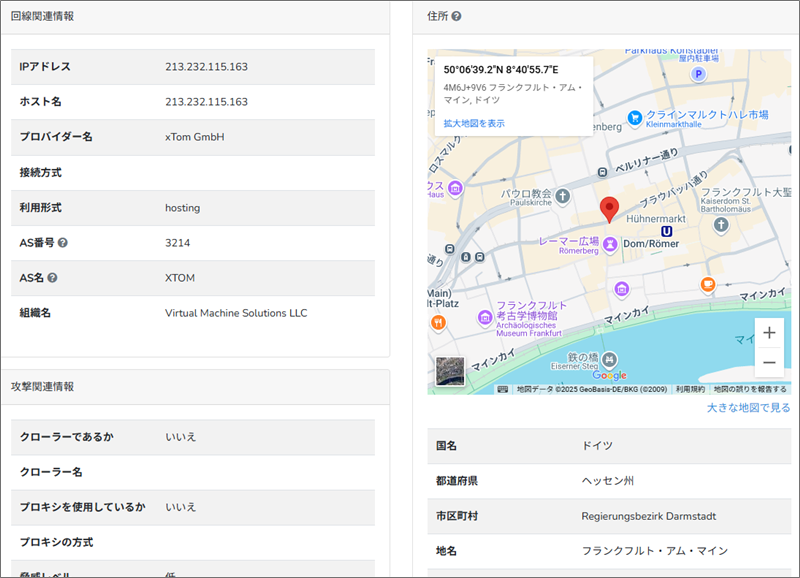Click 地図の誤りを報告する link
The image size is (800, 578).
coord(750,389)
